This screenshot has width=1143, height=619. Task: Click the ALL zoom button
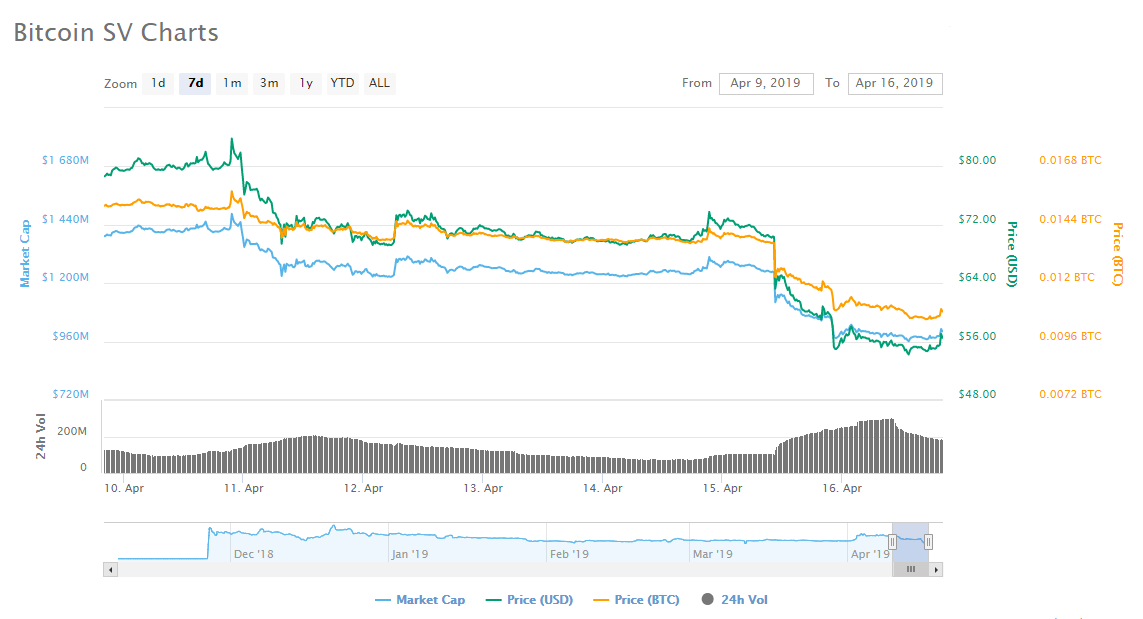pos(379,83)
